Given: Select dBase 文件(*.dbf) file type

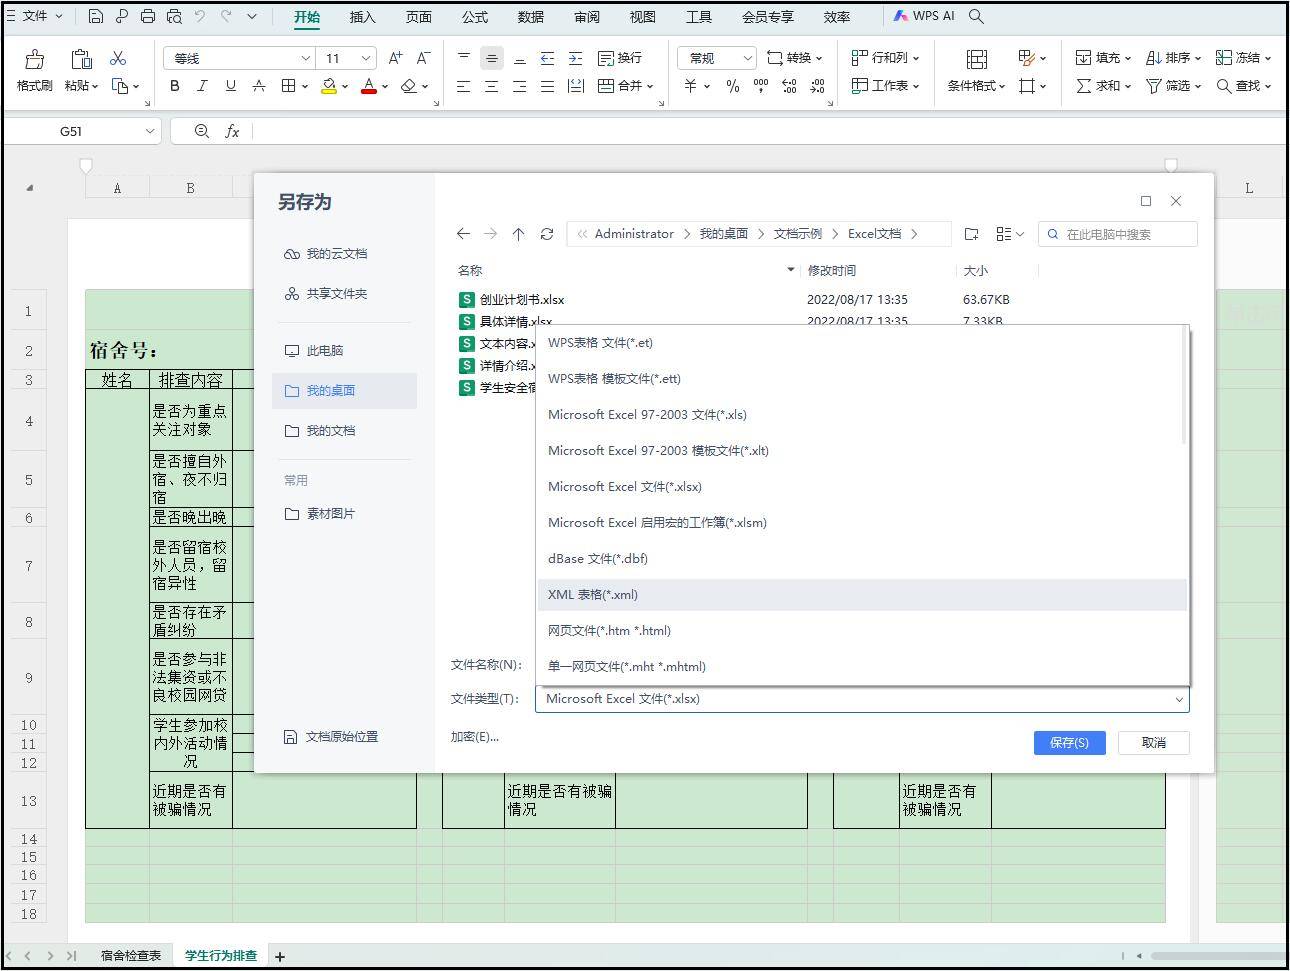Looking at the screenshot, I should click(x=861, y=559).
